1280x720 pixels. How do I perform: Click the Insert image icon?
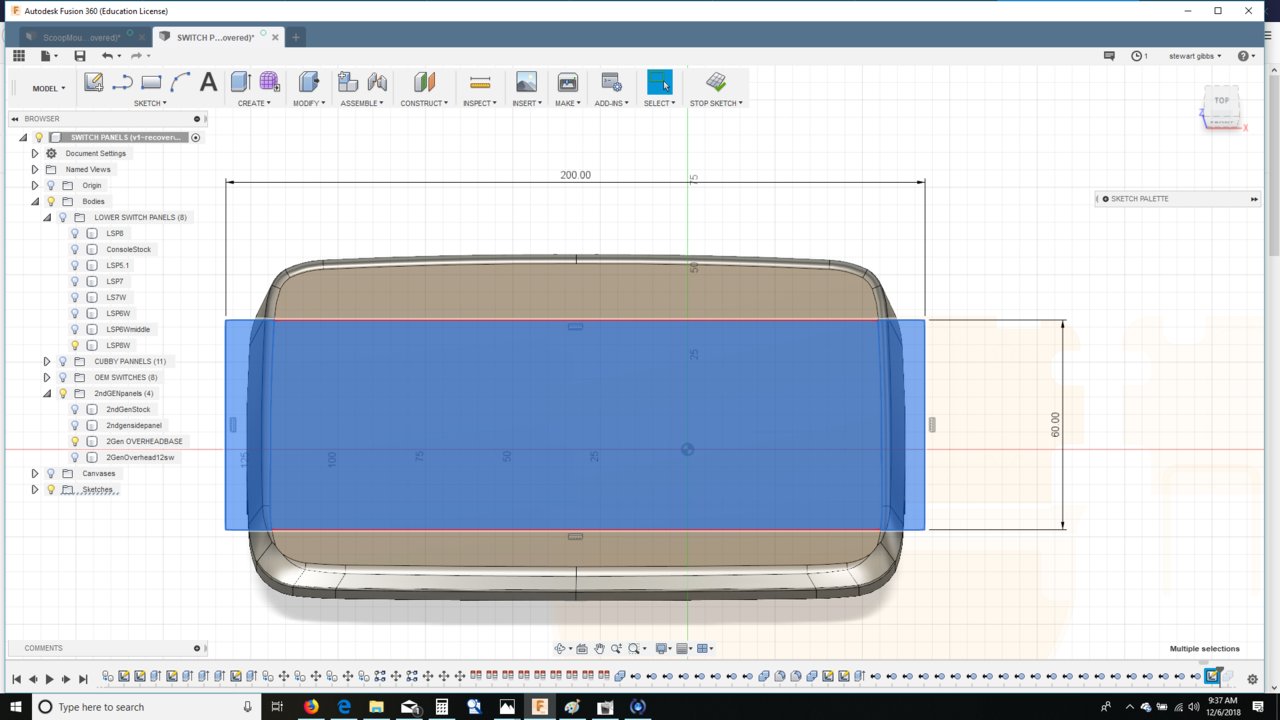(x=526, y=82)
